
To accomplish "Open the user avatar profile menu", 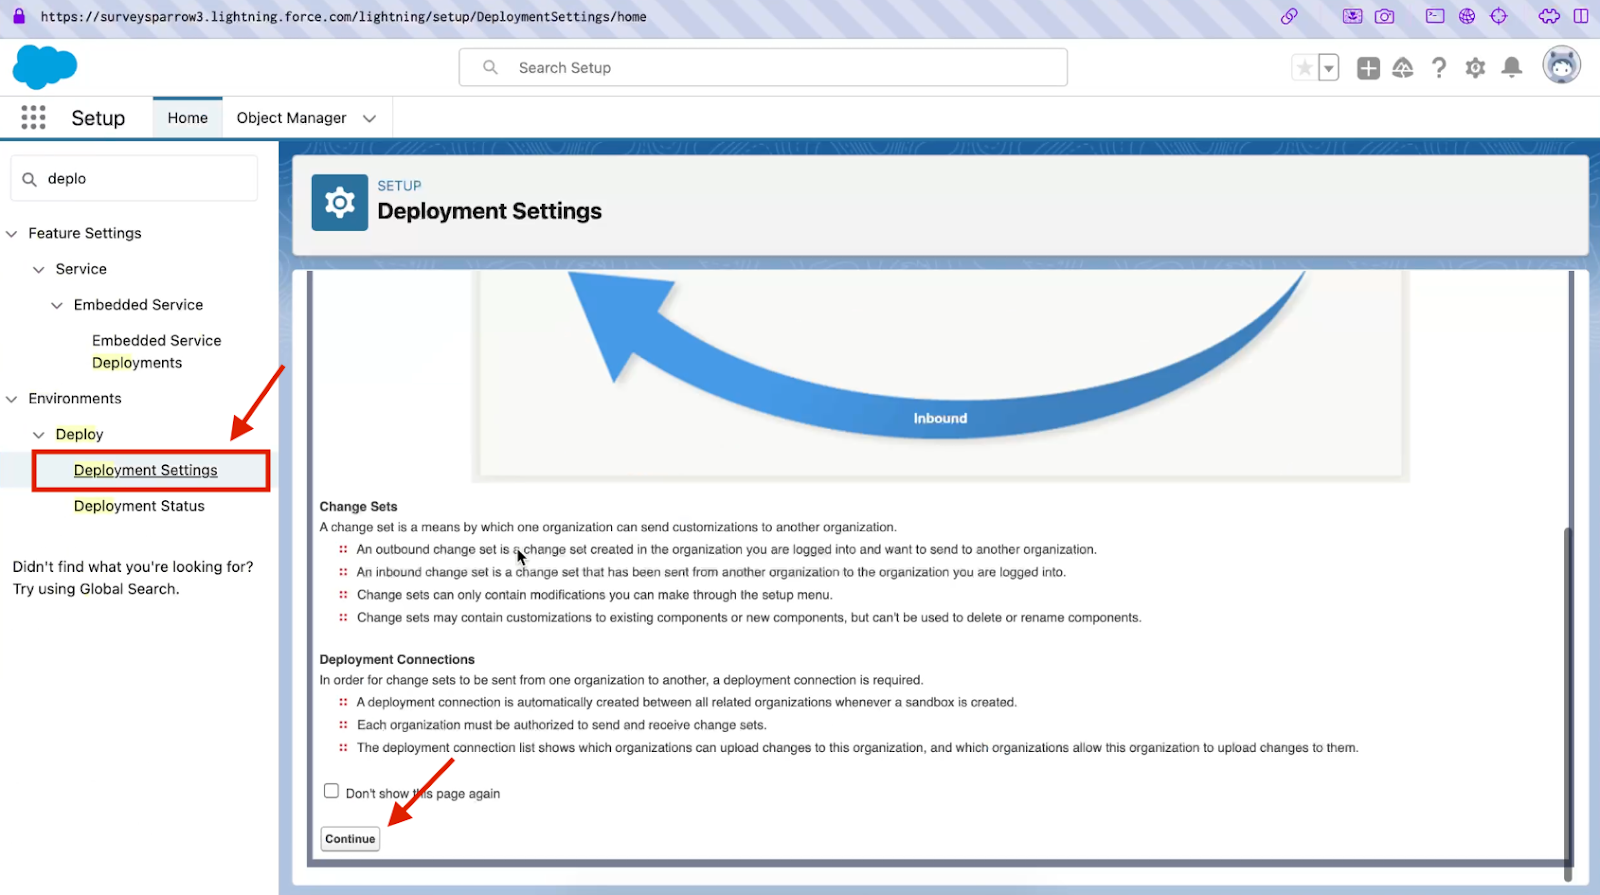I will coord(1561,66).
